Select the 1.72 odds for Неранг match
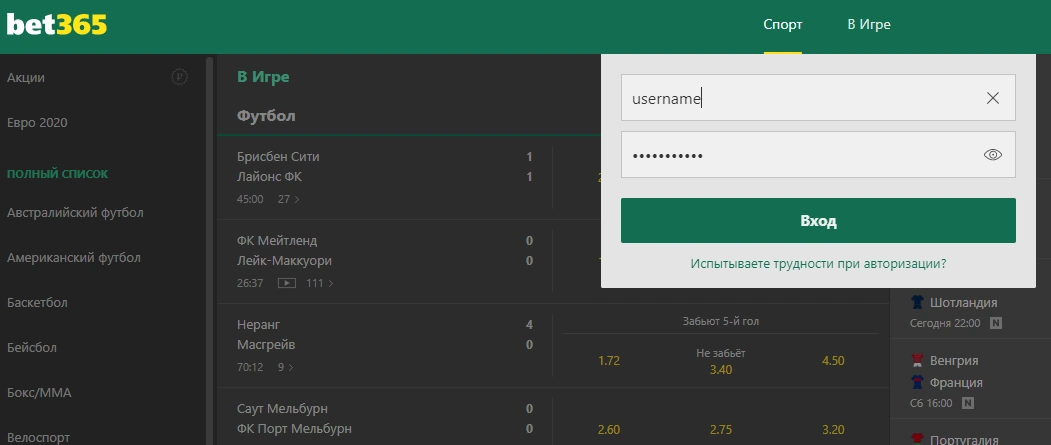 tap(609, 360)
